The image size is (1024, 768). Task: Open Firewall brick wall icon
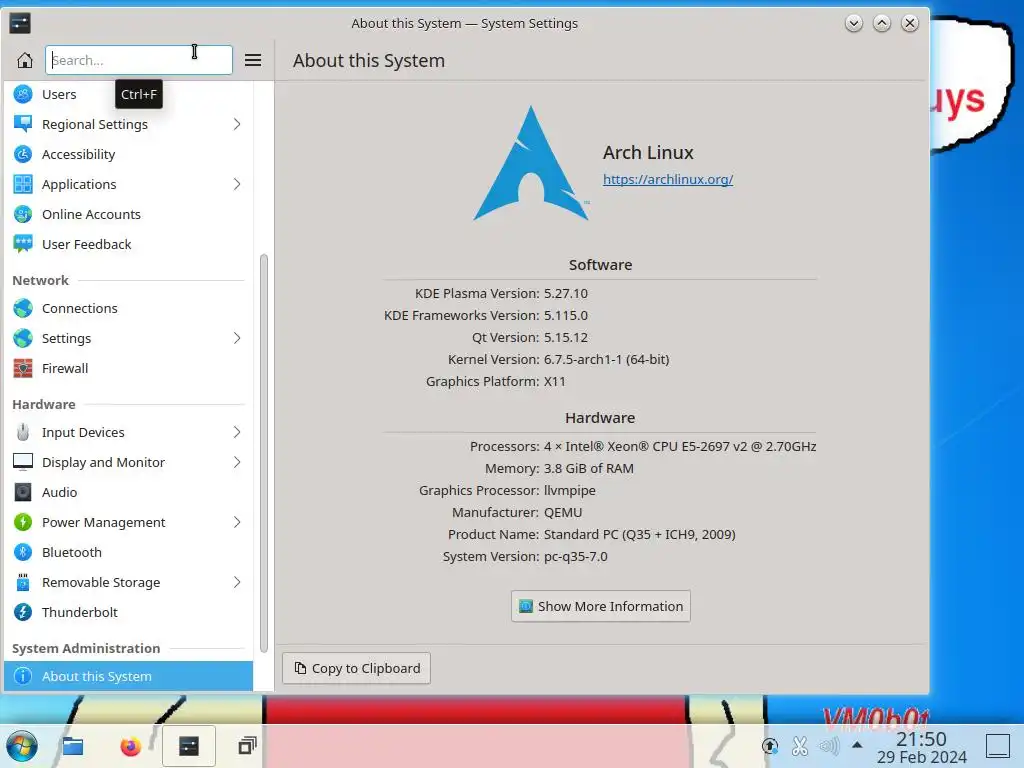[23, 368]
